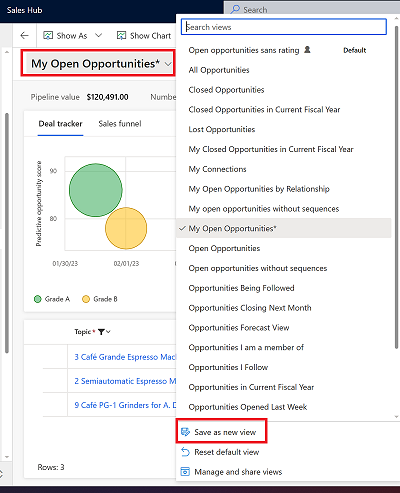The width and height of the screenshot is (400, 493).
Task: Click the Manage and share views icon
Action: tap(185, 472)
